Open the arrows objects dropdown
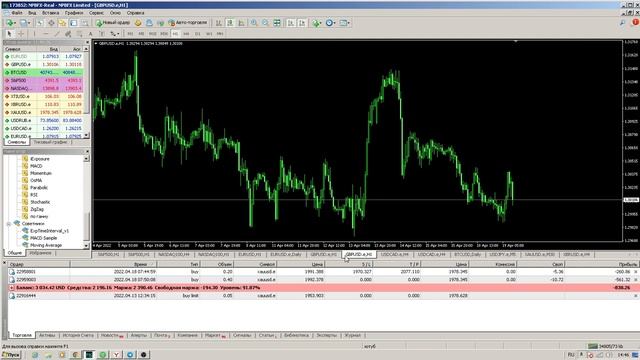This screenshot has height=360, width=640. click(x=115, y=33)
